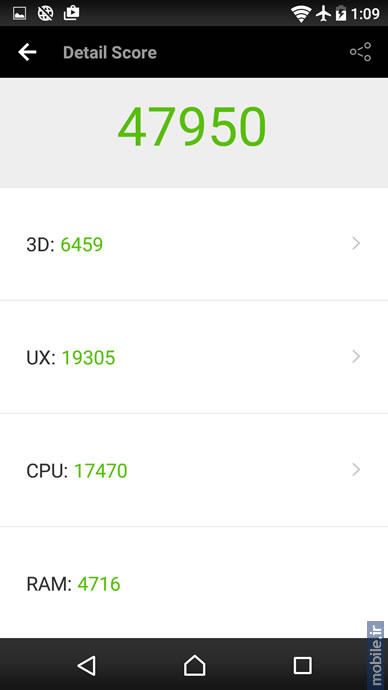Open the share icon in header
The height and width of the screenshot is (690, 388).
click(360, 52)
